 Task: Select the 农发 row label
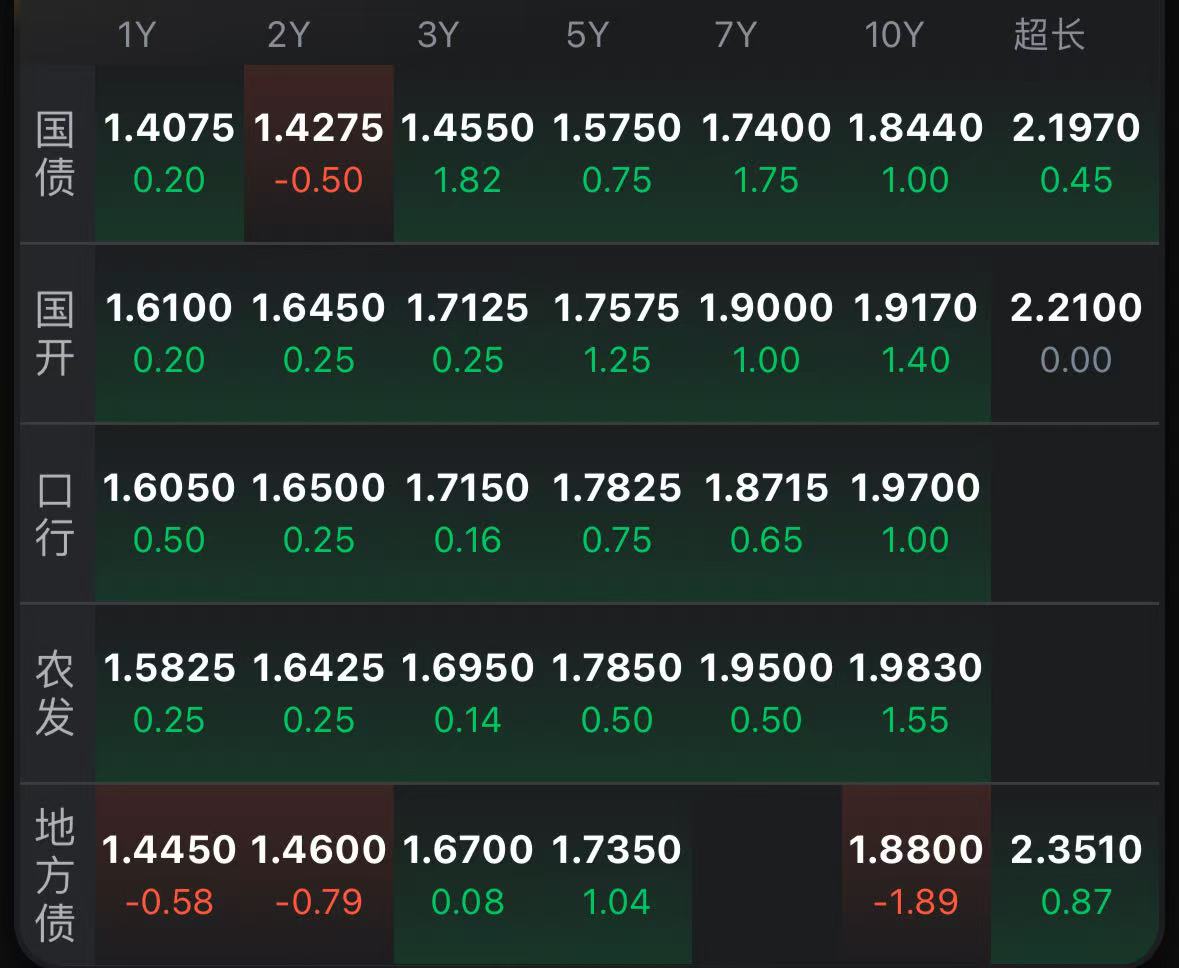55,693
